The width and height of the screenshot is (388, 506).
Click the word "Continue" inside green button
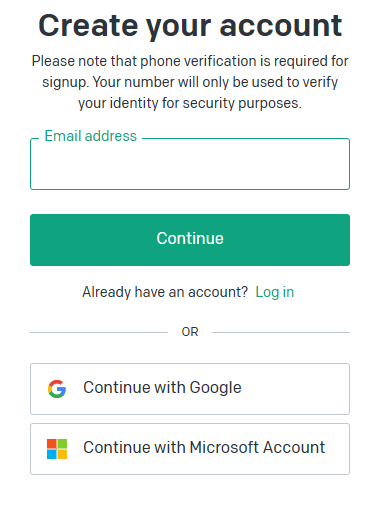(x=190, y=239)
